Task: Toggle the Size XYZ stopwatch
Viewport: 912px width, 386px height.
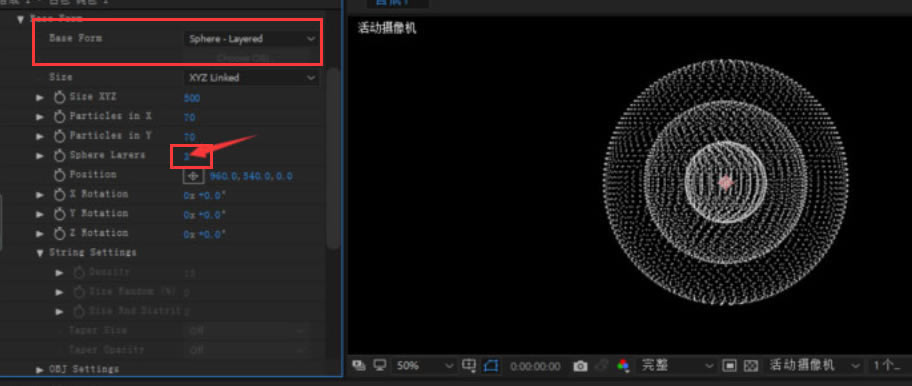Action: [59, 97]
